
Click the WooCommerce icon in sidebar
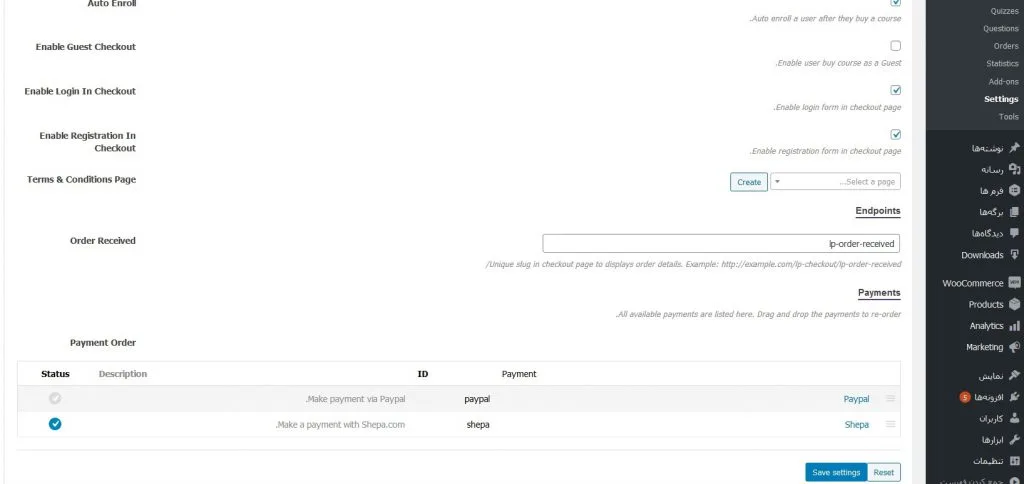coord(1014,283)
